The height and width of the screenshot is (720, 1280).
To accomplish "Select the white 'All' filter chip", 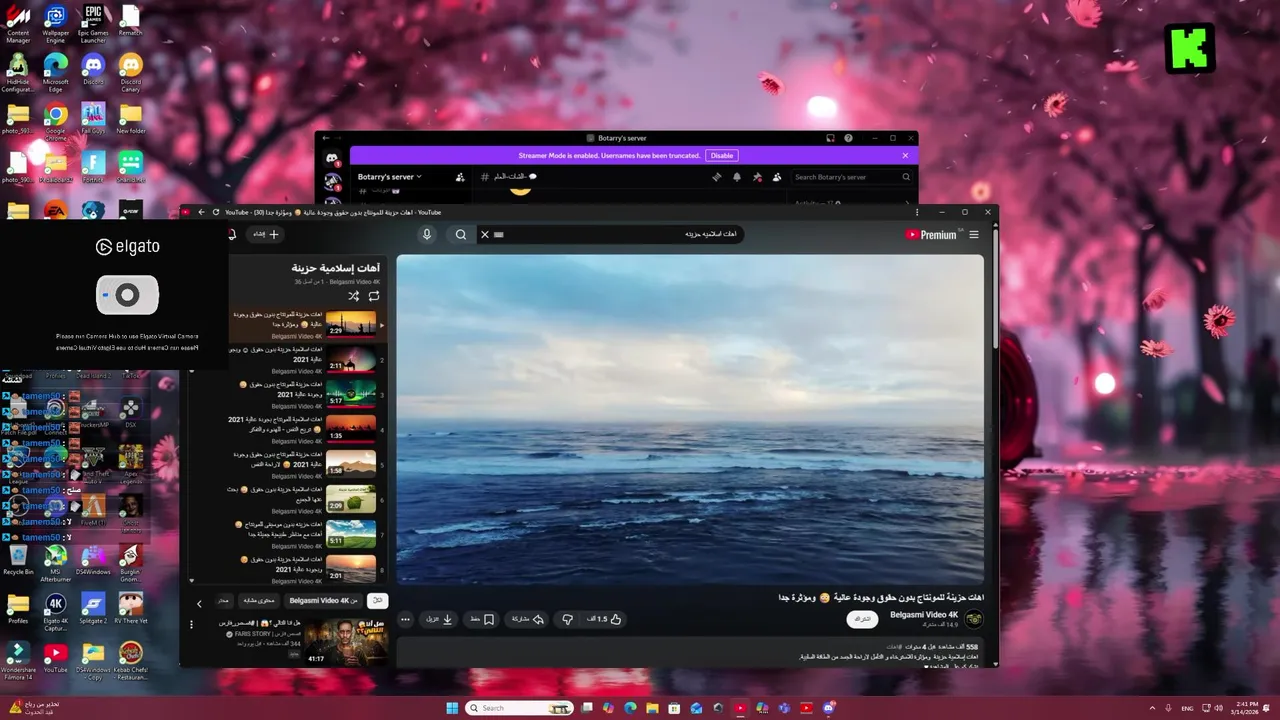I will point(377,601).
